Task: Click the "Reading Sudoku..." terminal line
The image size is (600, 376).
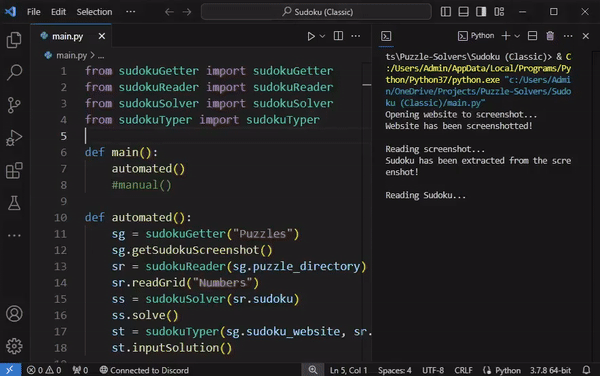Action: (426, 195)
